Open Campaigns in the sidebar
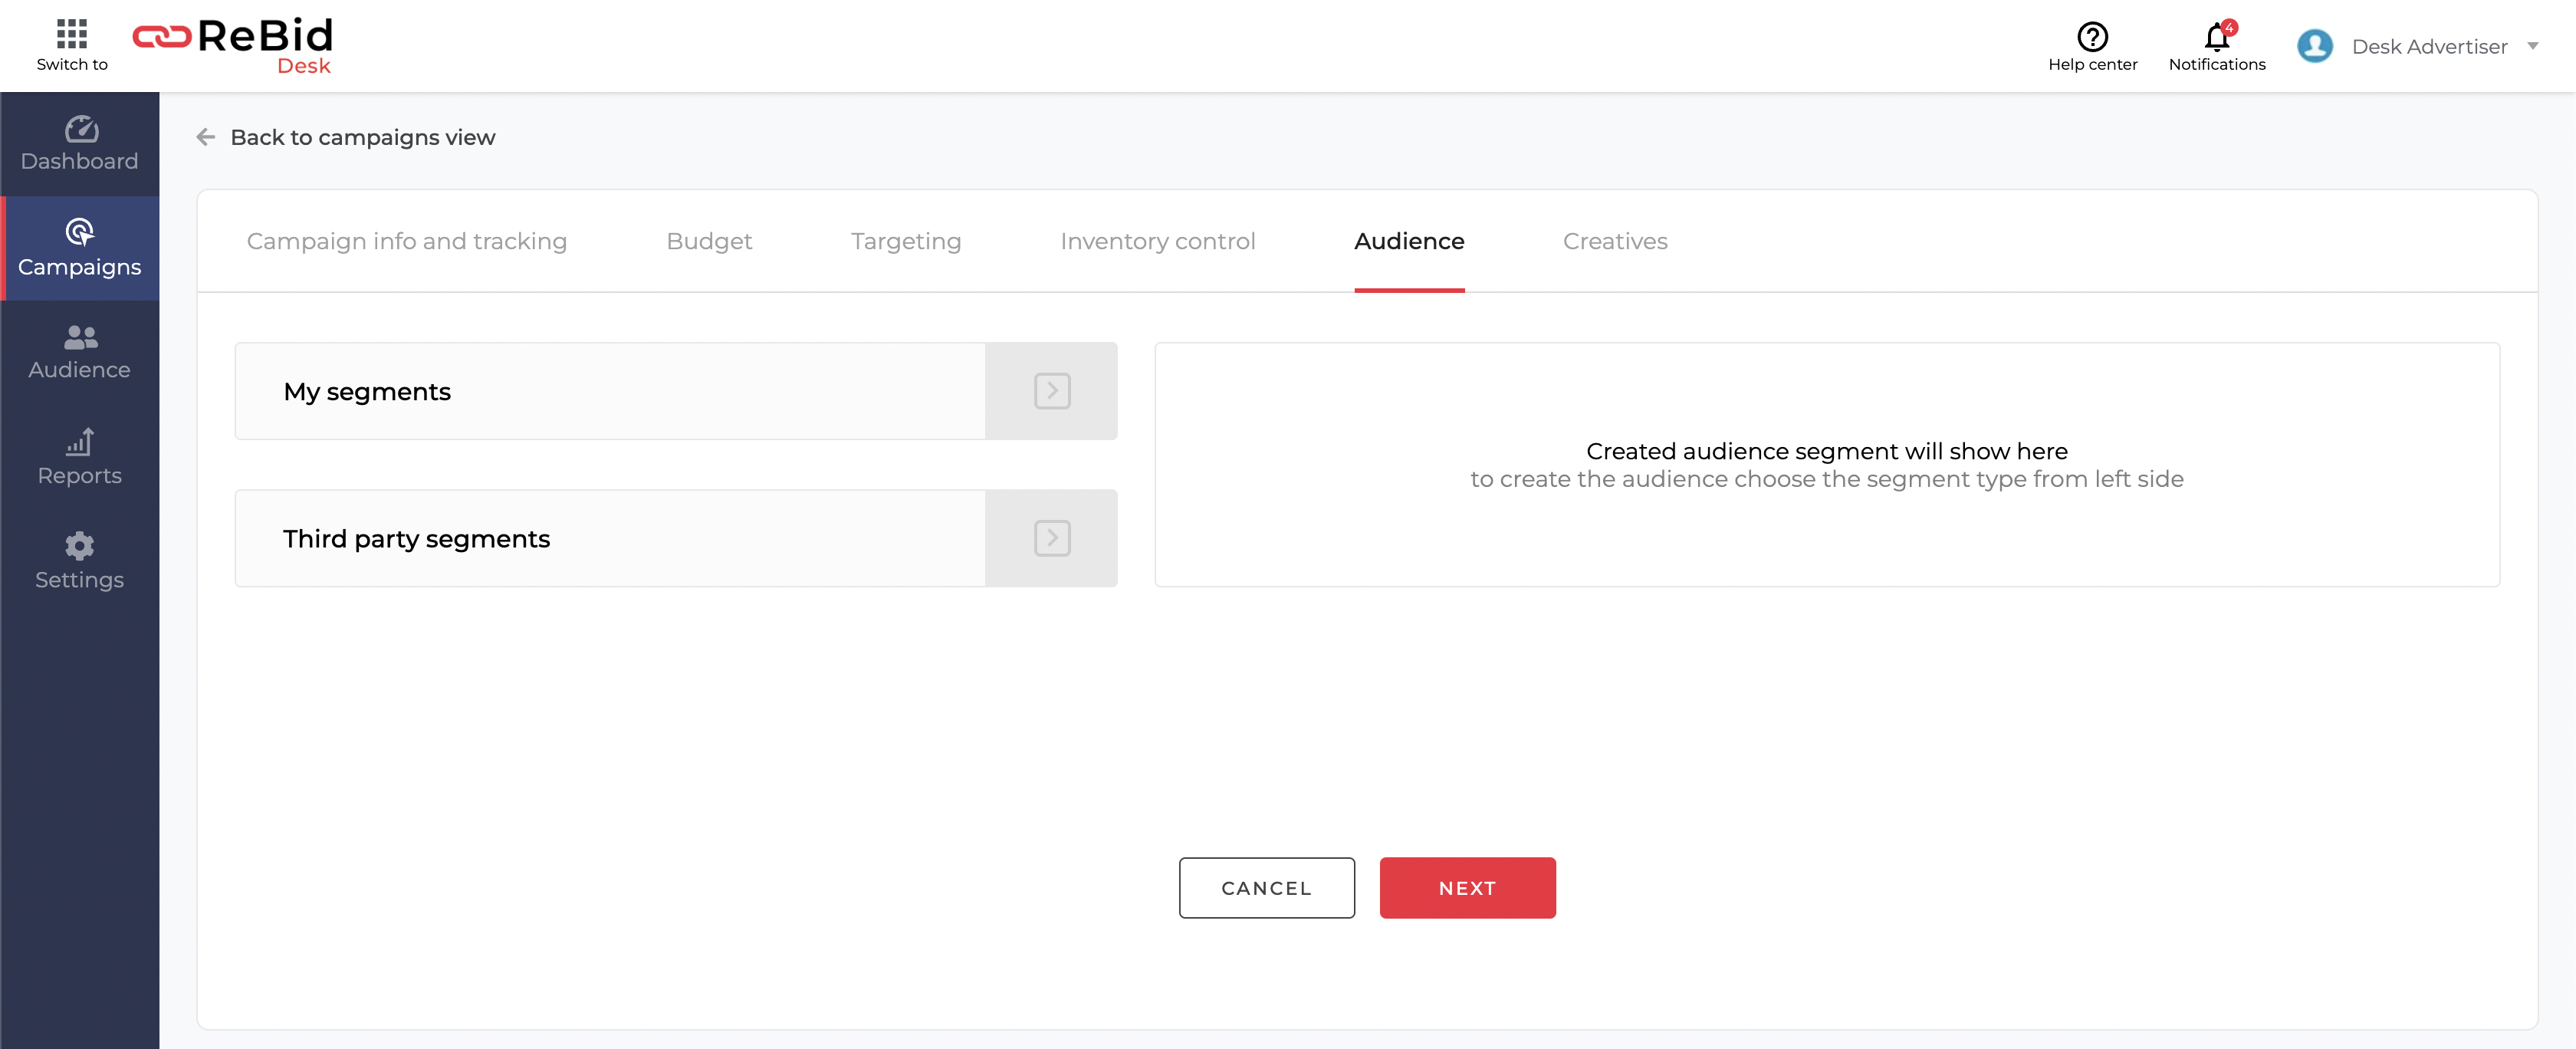This screenshot has width=2576, height=1049. (80, 248)
